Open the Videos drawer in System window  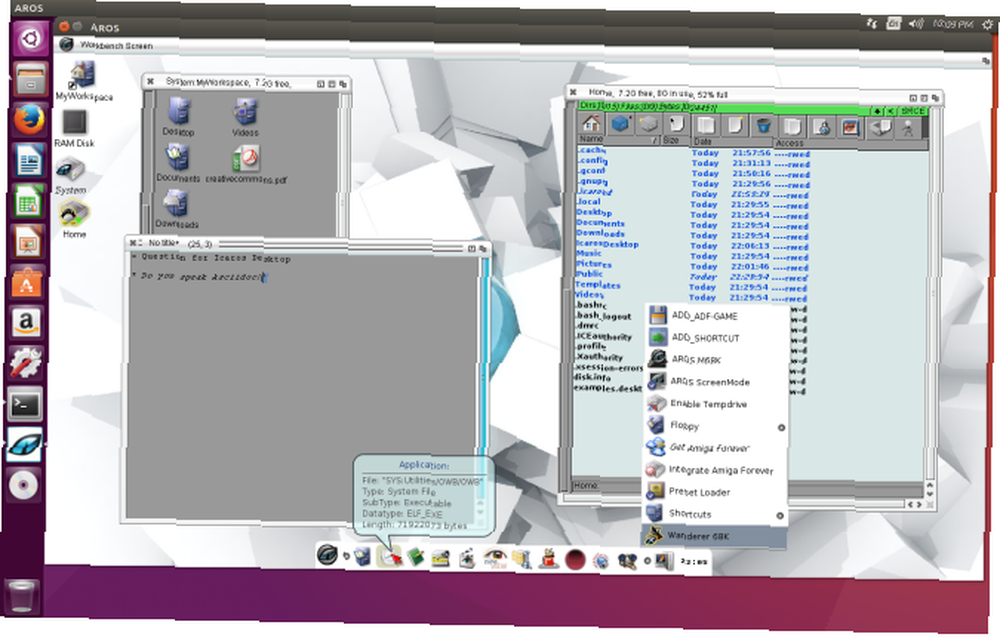point(245,118)
